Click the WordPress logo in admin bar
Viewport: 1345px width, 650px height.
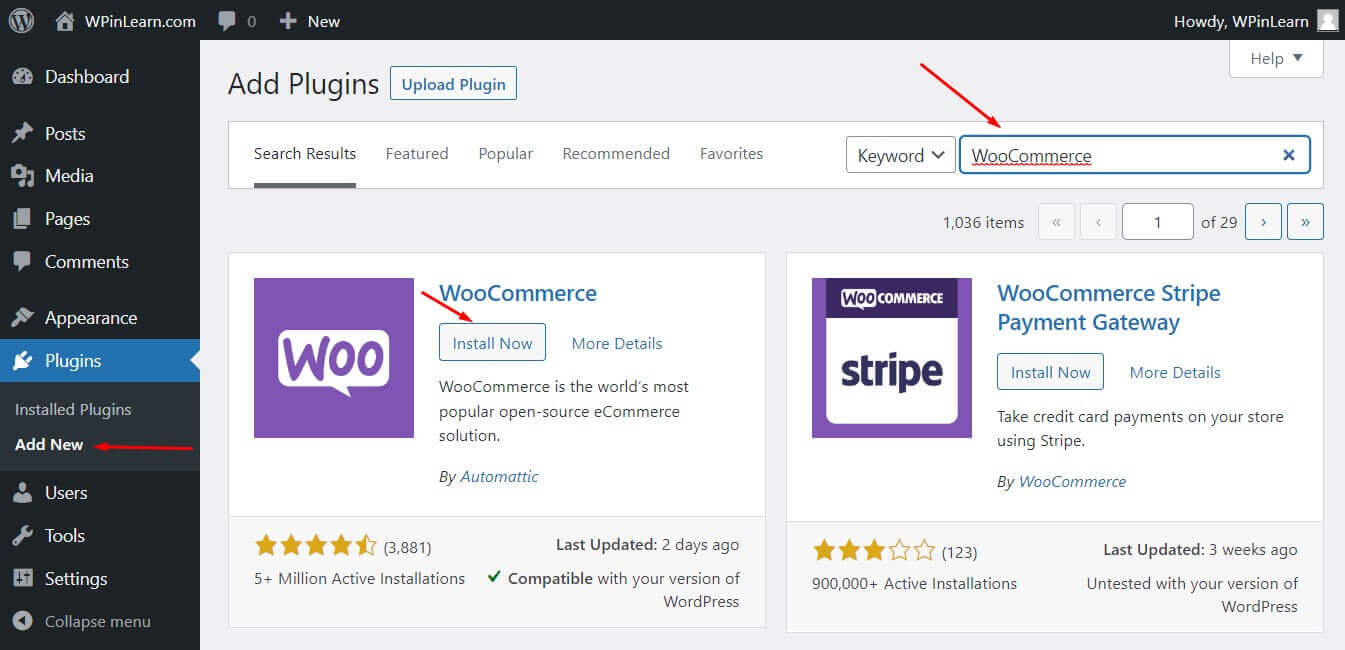[x=21, y=20]
